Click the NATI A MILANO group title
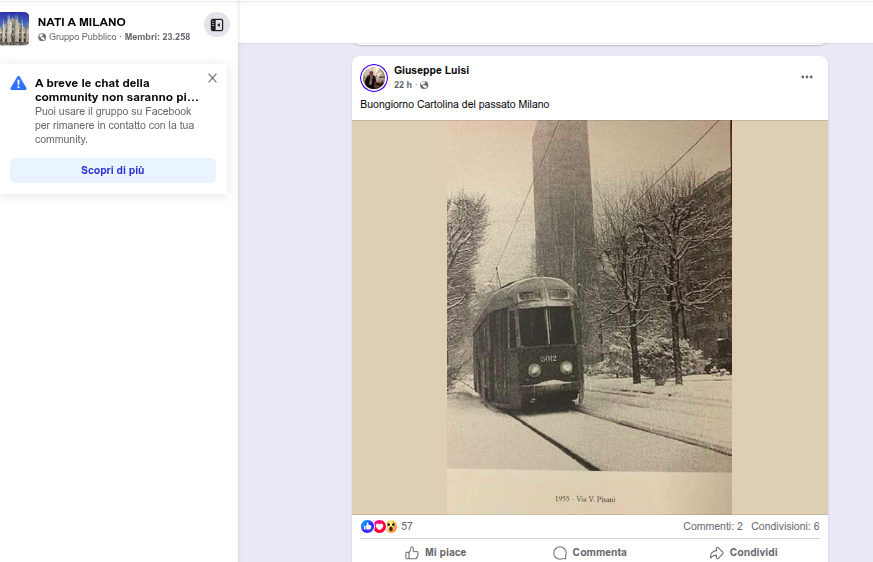Image resolution: width=873 pixels, height=562 pixels. tap(82, 22)
